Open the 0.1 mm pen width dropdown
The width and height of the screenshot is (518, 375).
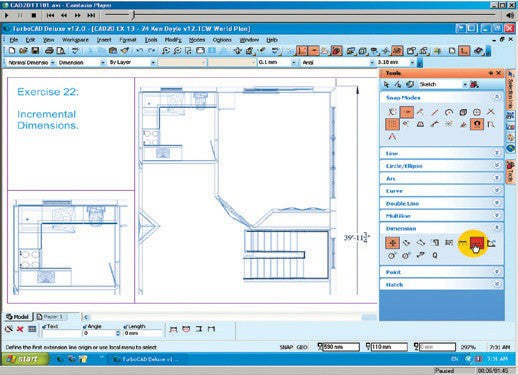tap(294, 62)
